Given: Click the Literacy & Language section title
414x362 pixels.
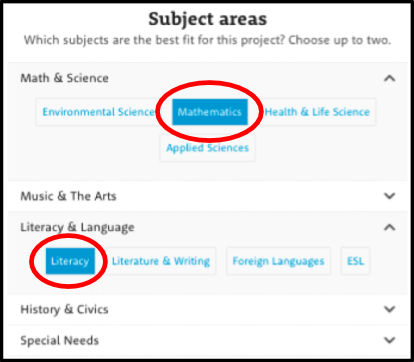Looking at the screenshot, I should pos(77,227).
